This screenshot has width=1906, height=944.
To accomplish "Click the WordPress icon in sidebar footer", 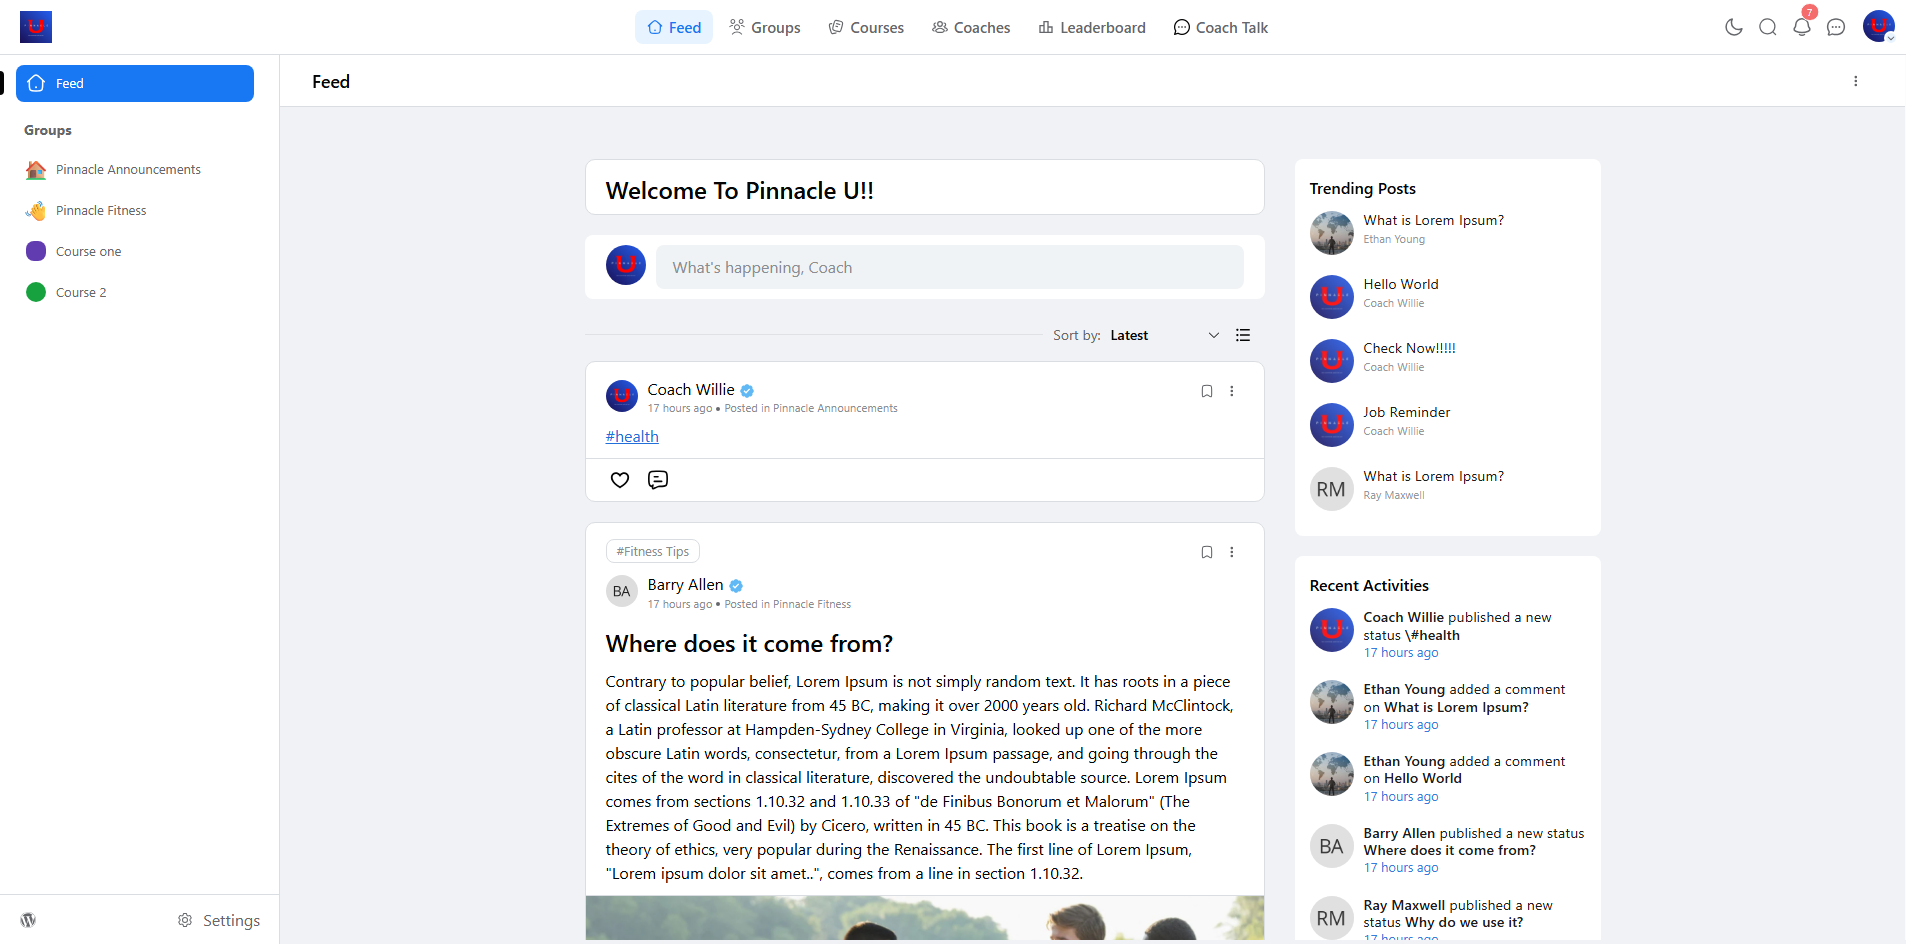I will (28, 920).
